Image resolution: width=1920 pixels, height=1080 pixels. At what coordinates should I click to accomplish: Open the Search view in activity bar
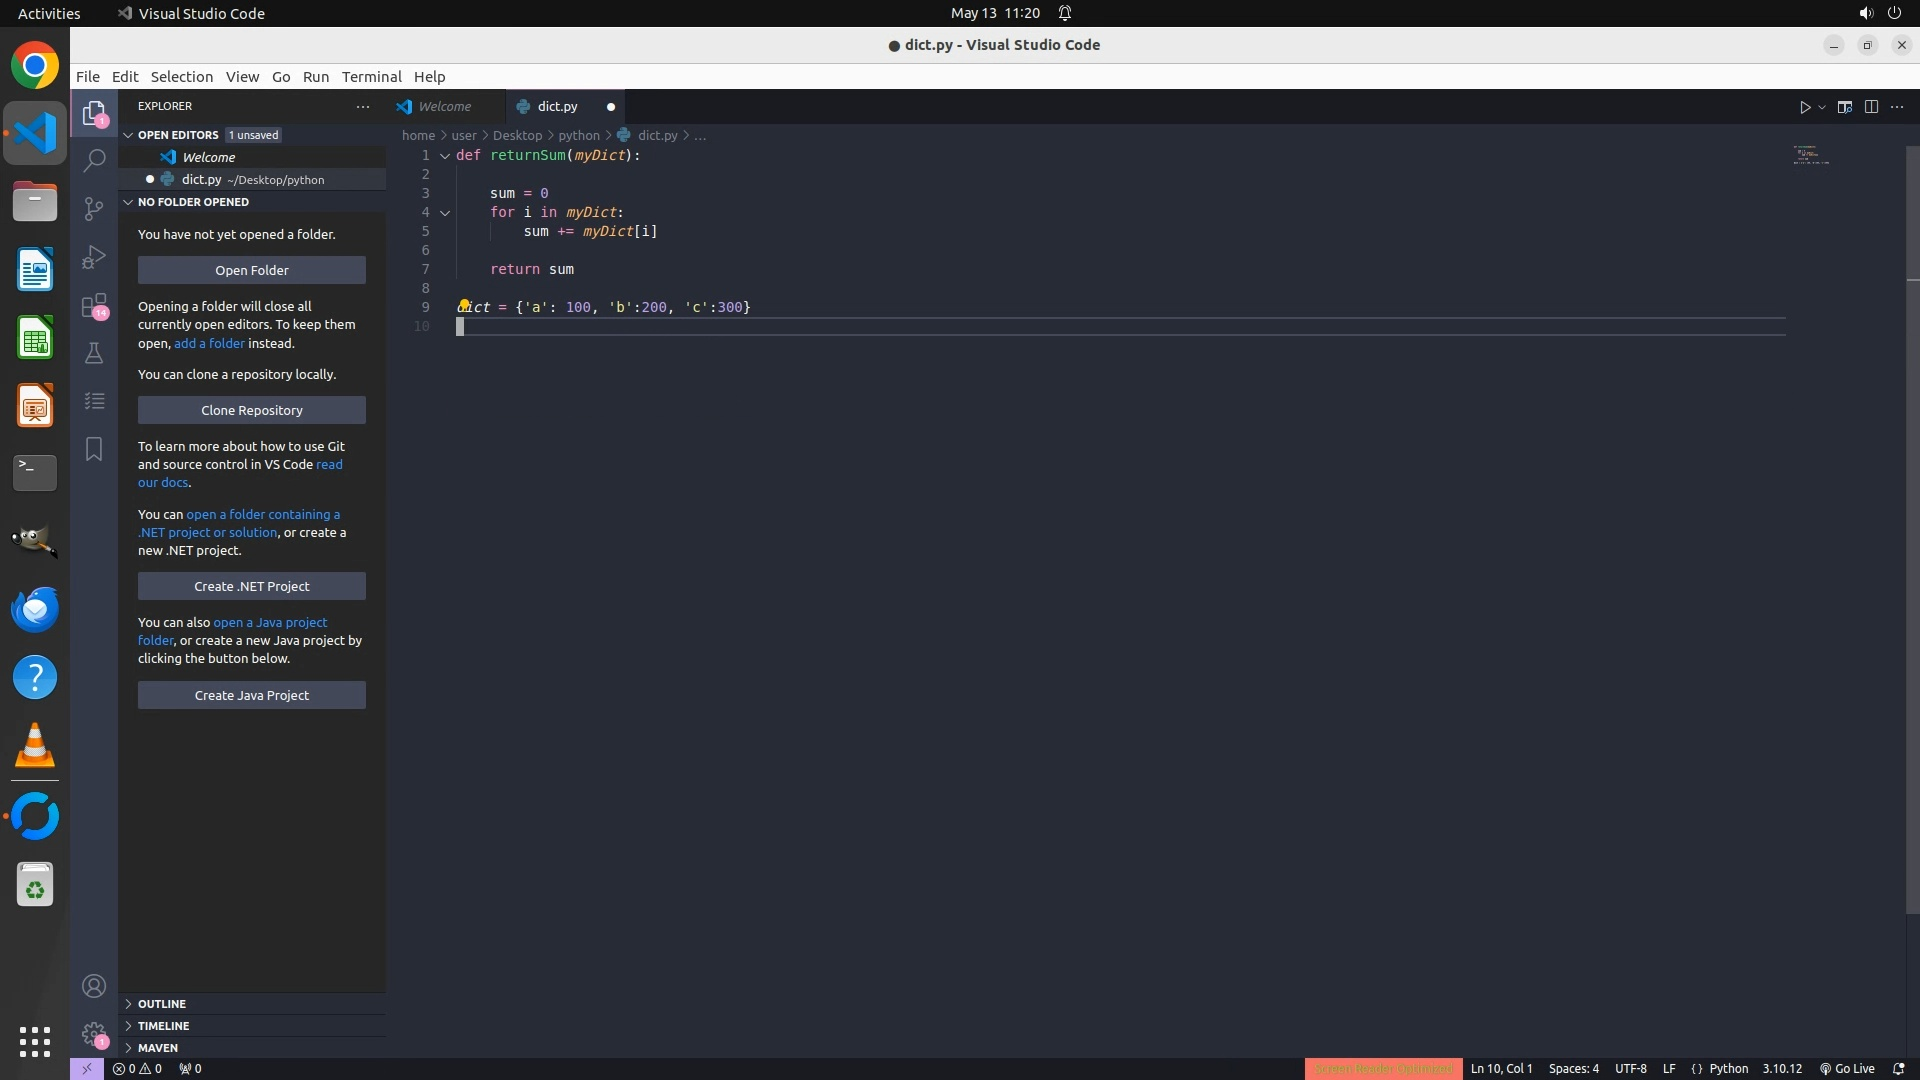point(94,160)
